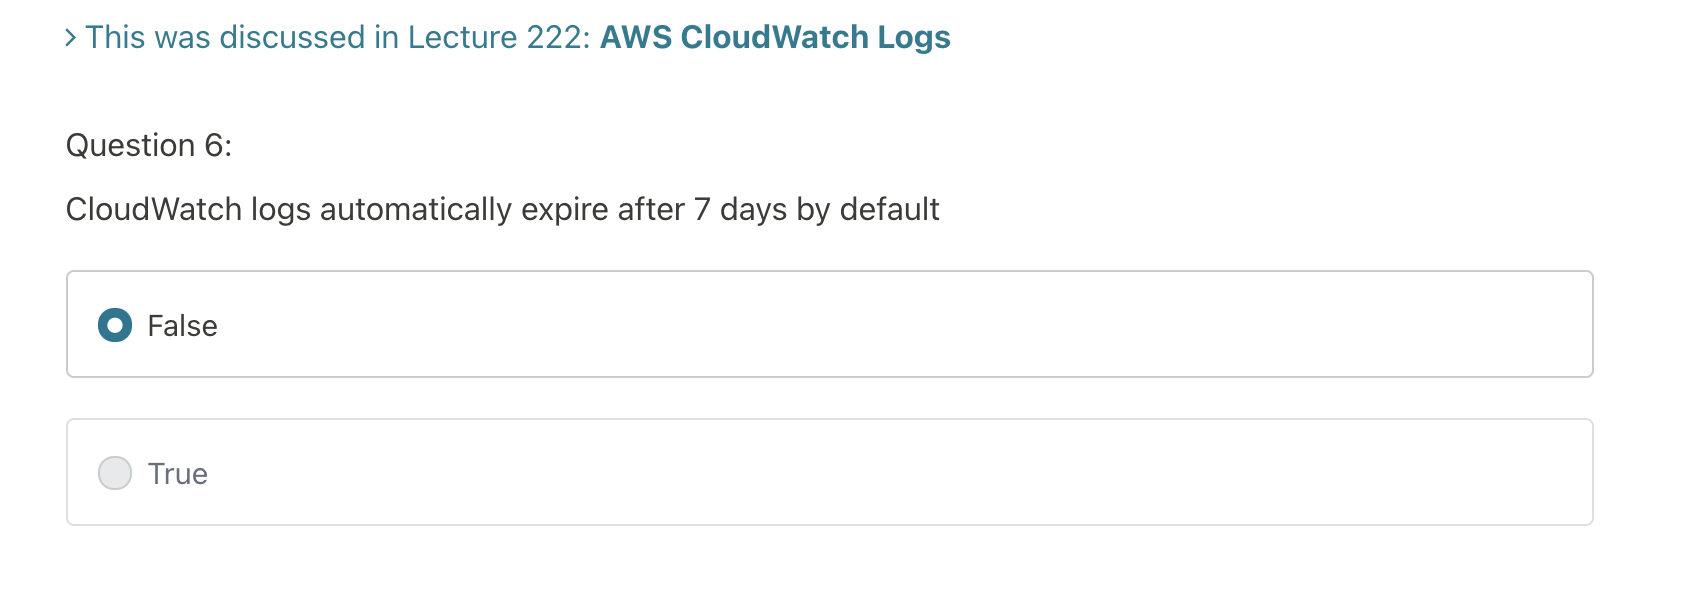Viewport: 1686px width, 610px height.
Task: Click the 'False' answer label
Action: click(x=182, y=326)
